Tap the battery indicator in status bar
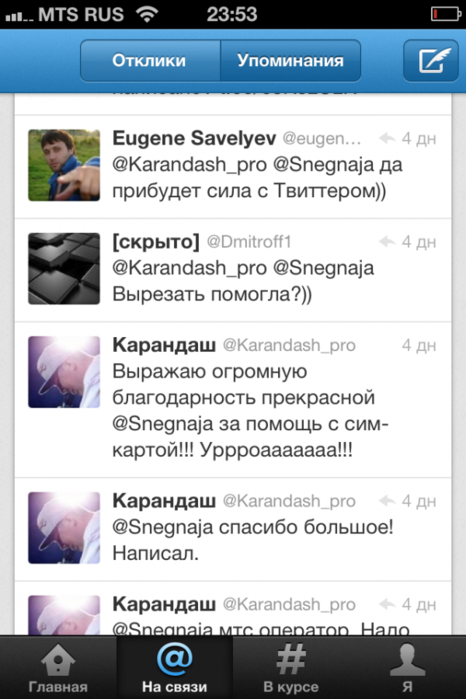Viewport: 466px width, 699px height. 445,14
